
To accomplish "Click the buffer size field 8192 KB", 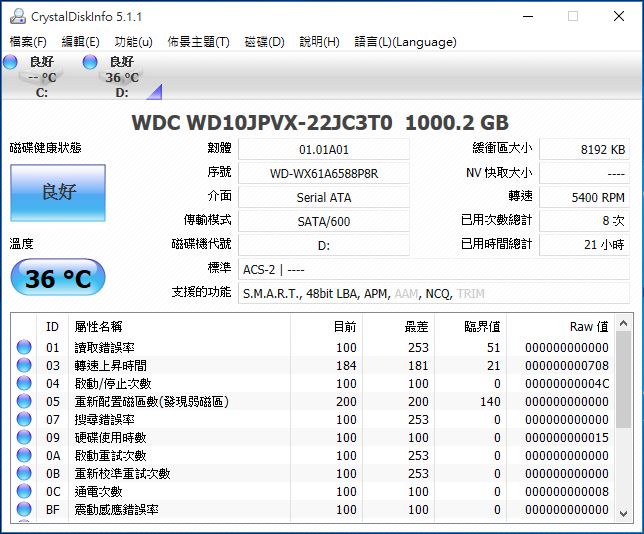I will click(584, 150).
